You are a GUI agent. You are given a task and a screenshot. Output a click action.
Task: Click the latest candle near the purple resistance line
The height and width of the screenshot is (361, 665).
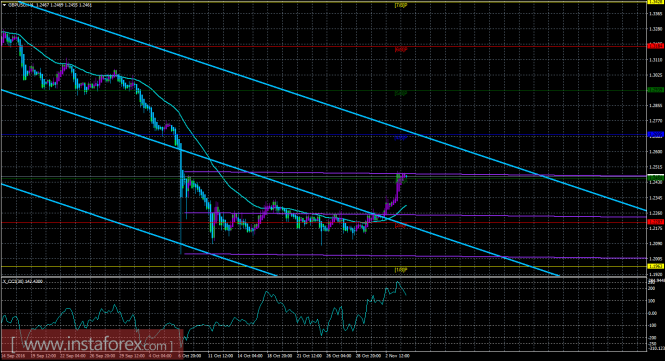pos(405,177)
